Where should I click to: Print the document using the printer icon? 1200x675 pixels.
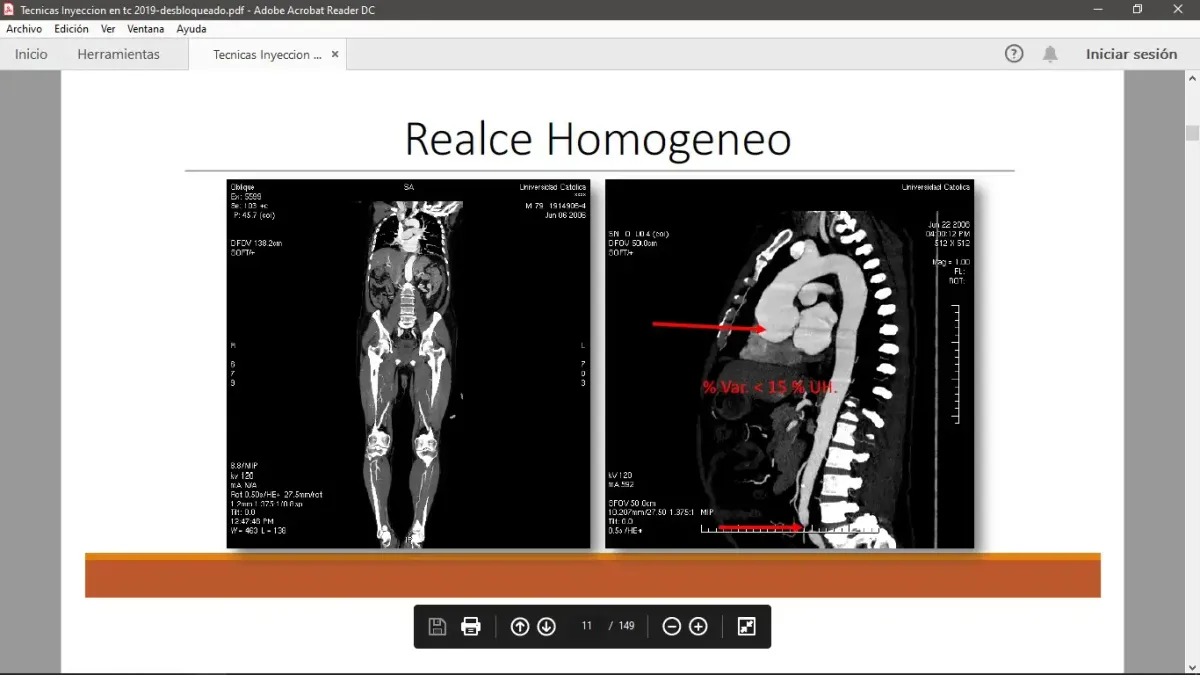471,627
